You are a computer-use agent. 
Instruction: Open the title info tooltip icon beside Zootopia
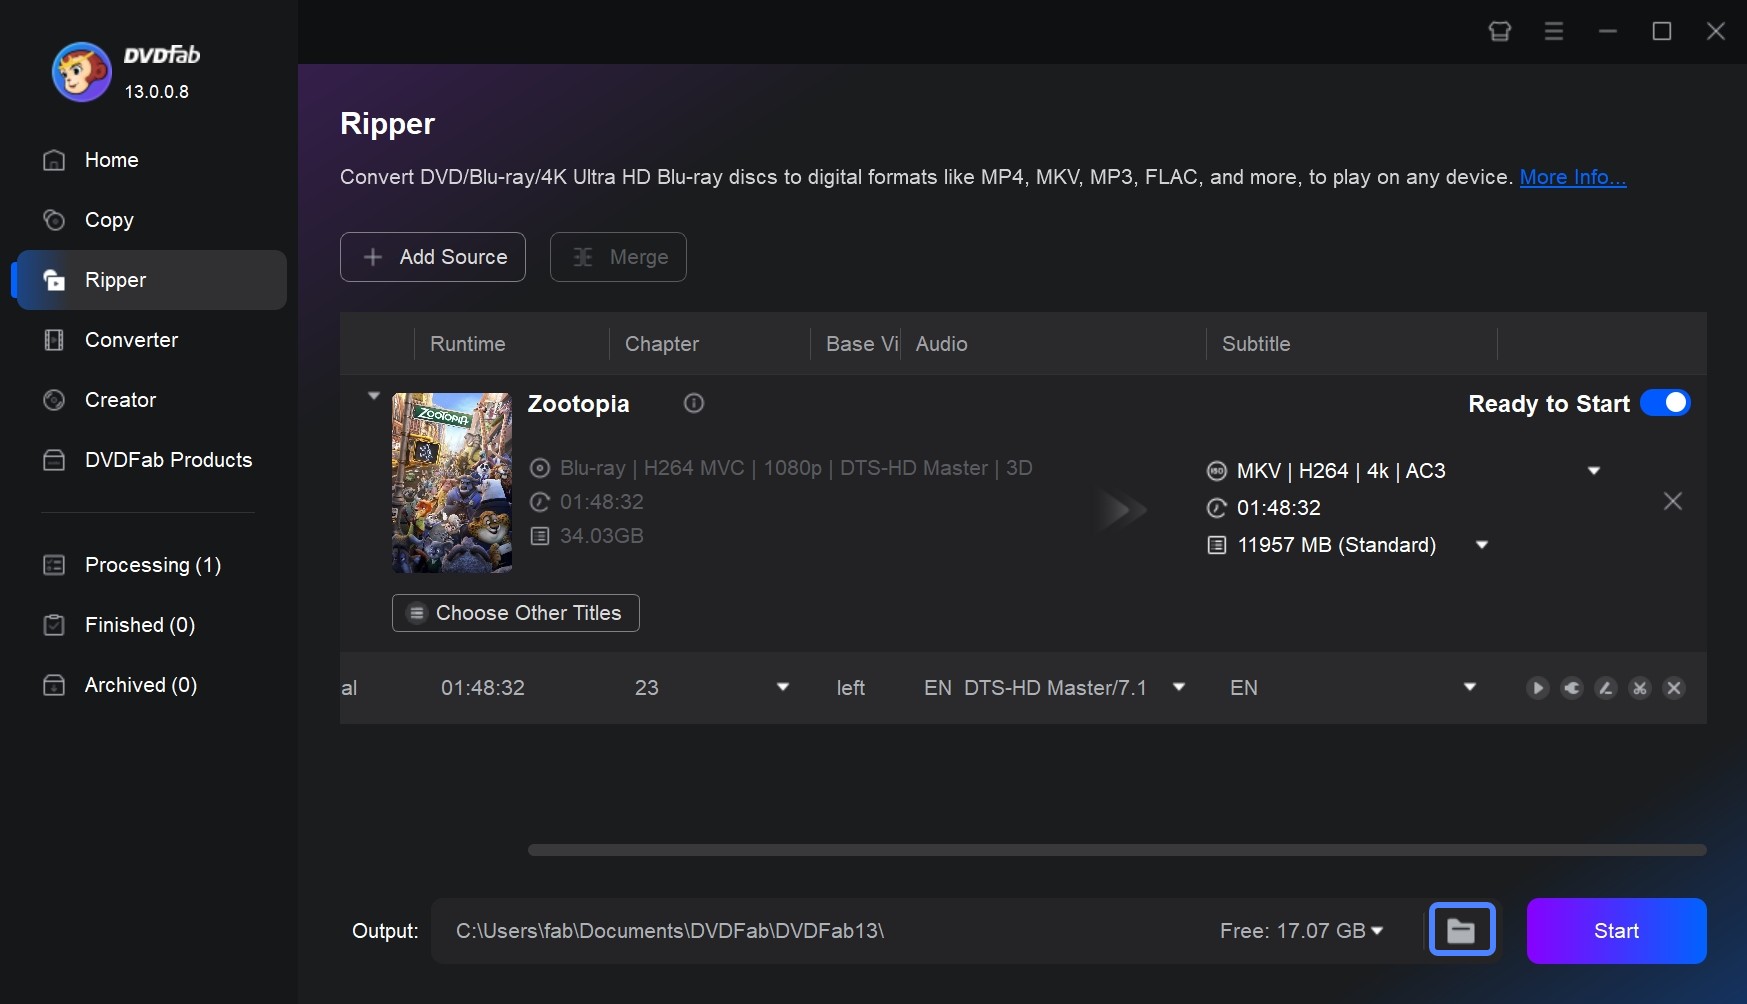point(693,403)
